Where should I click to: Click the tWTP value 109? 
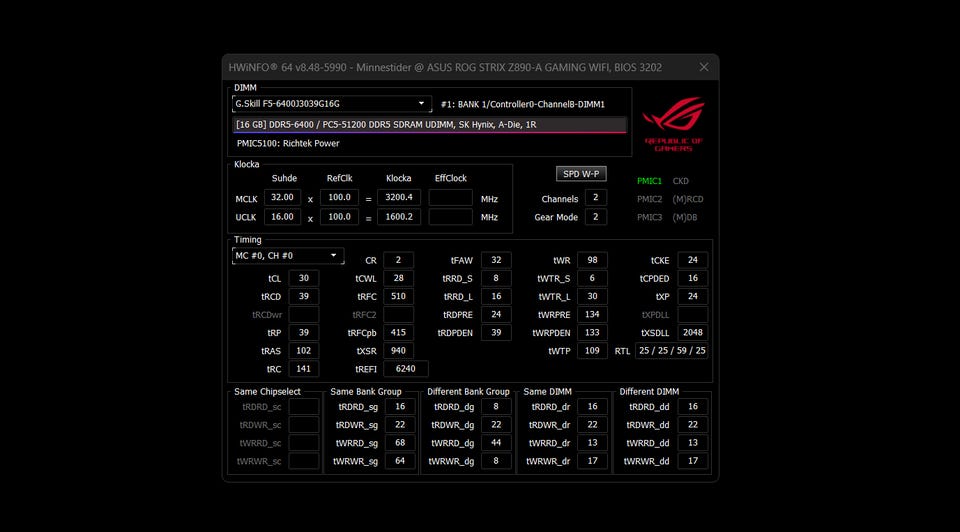pos(592,351)
